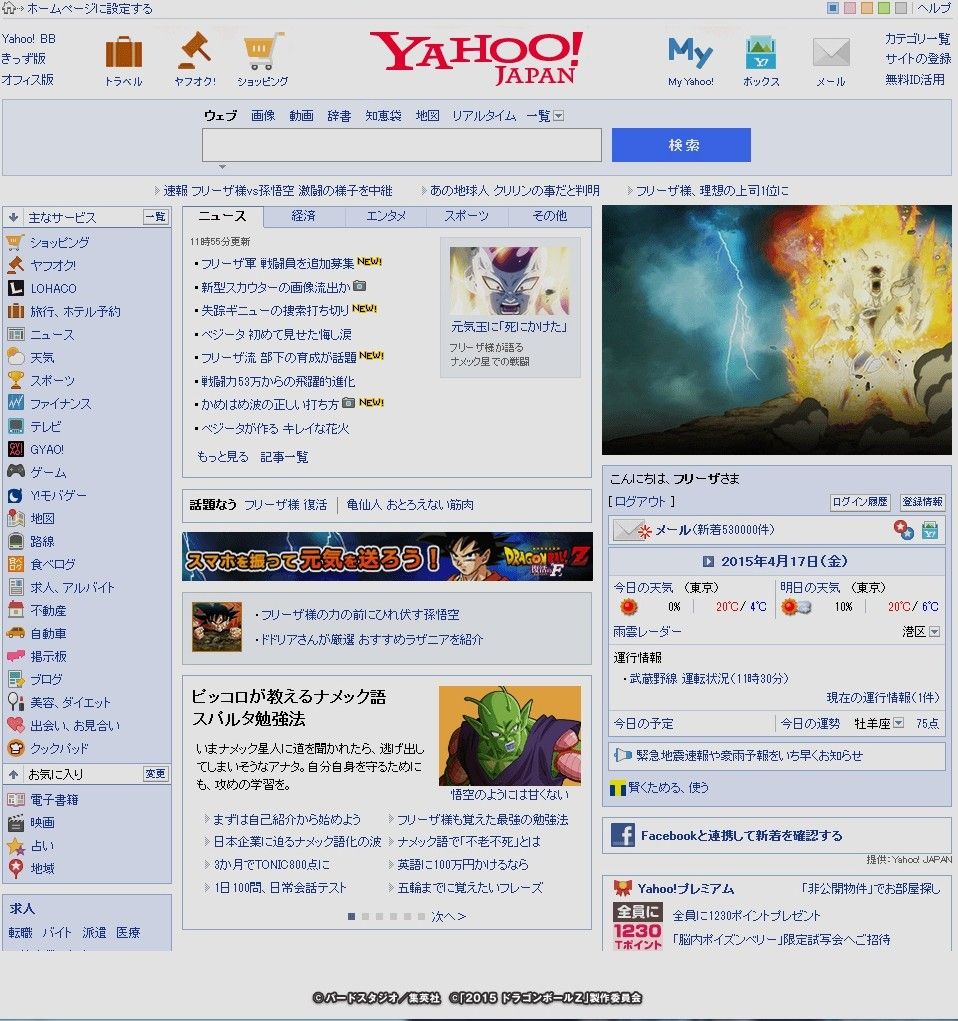The width and height of the screenshot is (958, 1021).
Task: Open the メール envelope icon in header
Action: 831,53
